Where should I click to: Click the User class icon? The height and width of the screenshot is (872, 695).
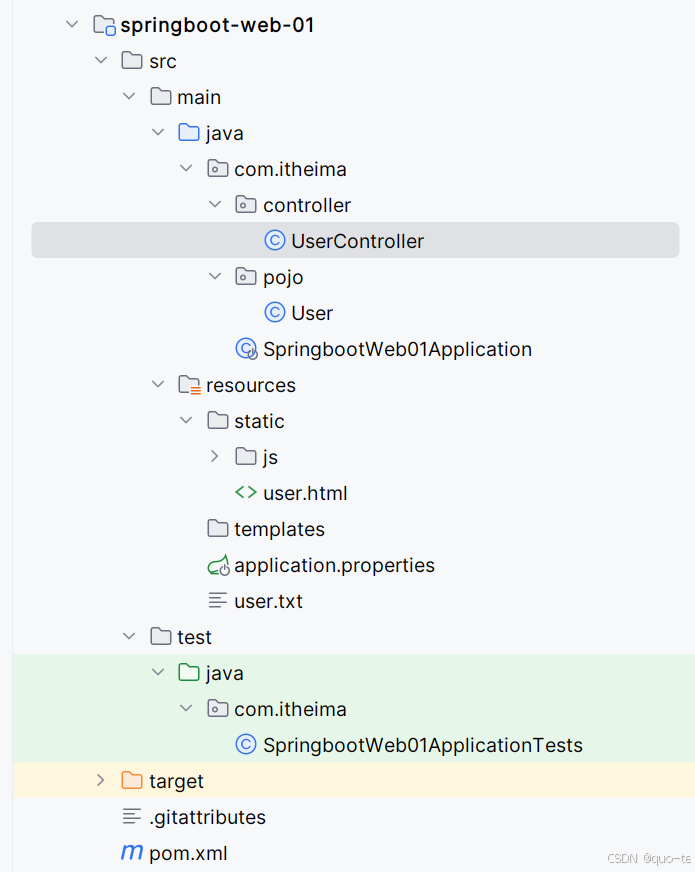[275, 313]
